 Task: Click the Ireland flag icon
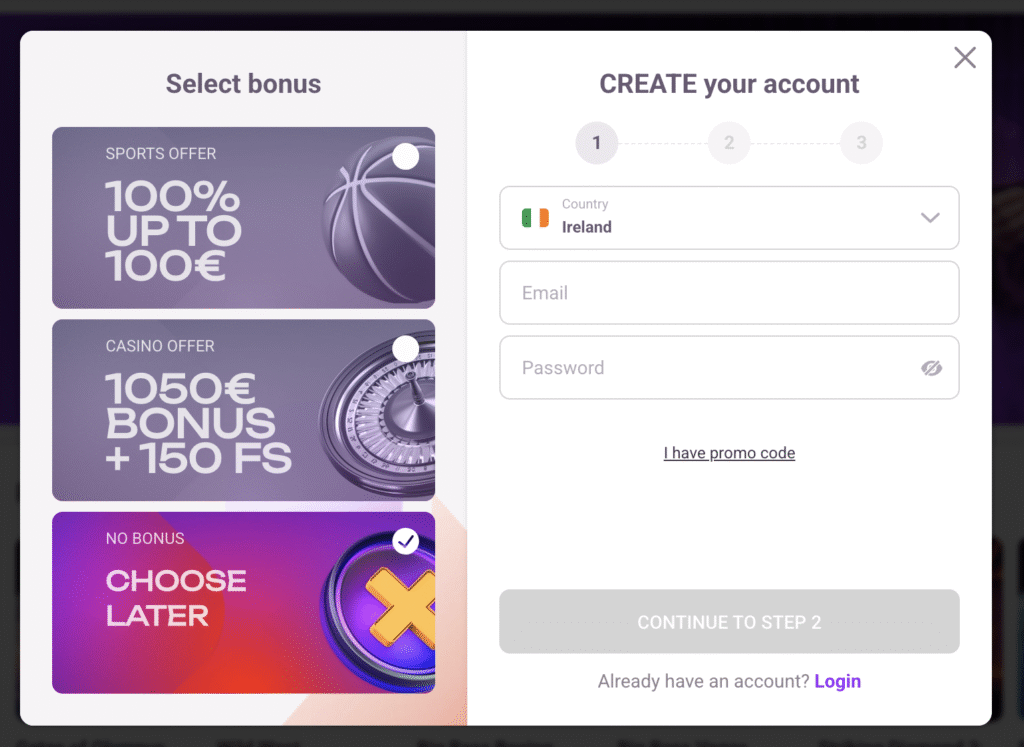click(x=536, y=218)
